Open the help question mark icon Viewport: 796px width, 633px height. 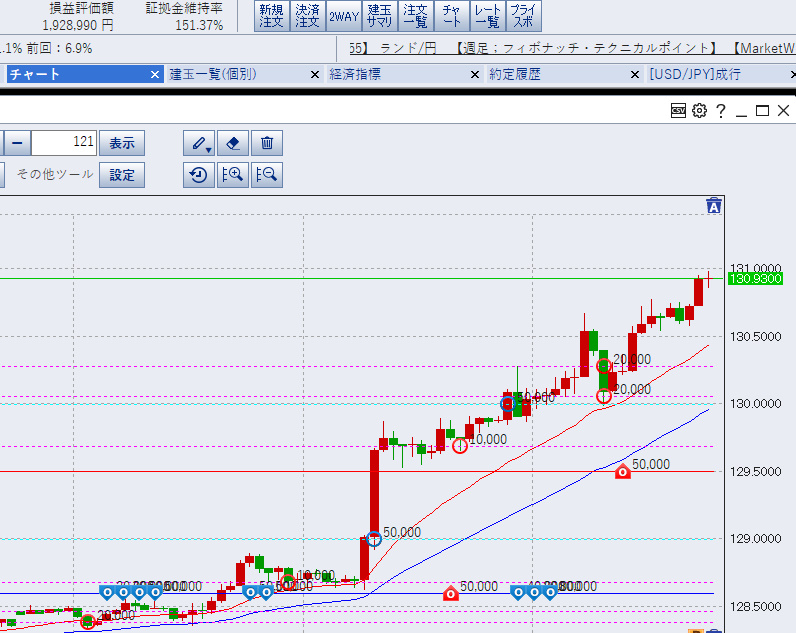720,111
